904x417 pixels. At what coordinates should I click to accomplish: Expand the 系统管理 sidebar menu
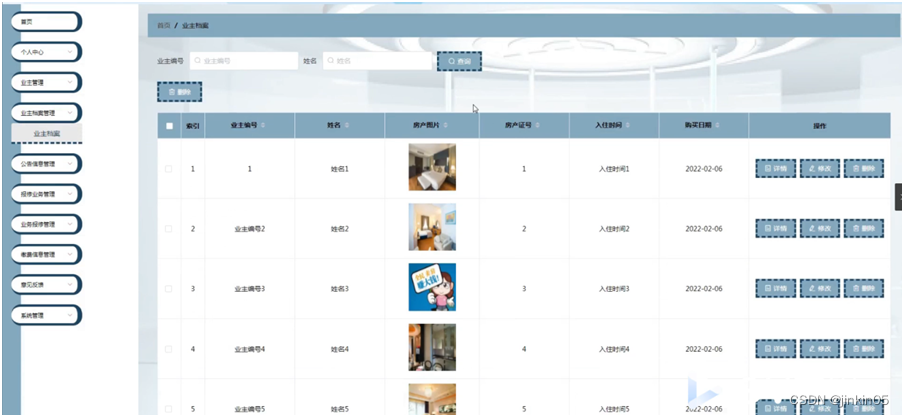pyautogui.click(x=45, y=315)
